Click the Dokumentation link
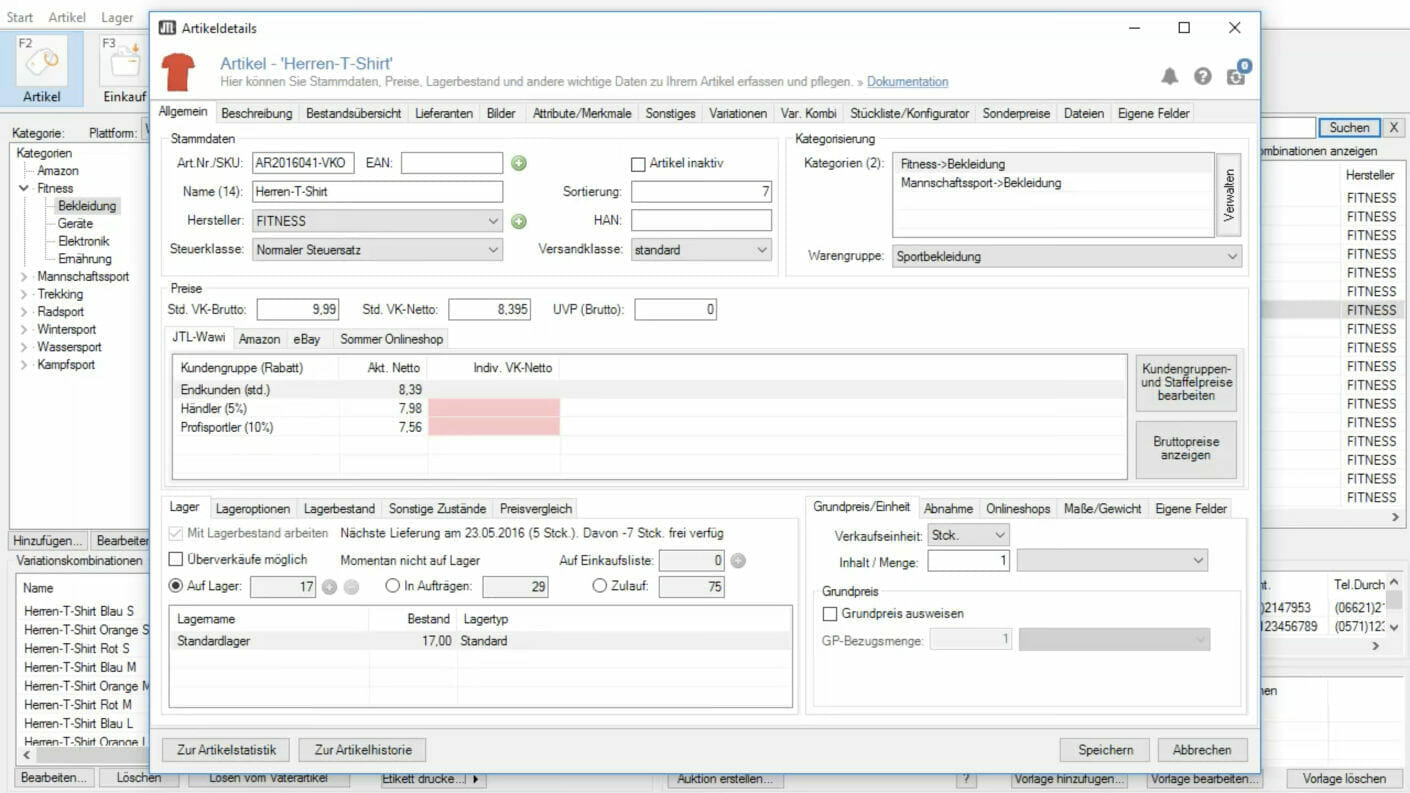Image resolution: width=1410 pixels, height=793 pixels. pyautogui.click(x=906, y=81)
